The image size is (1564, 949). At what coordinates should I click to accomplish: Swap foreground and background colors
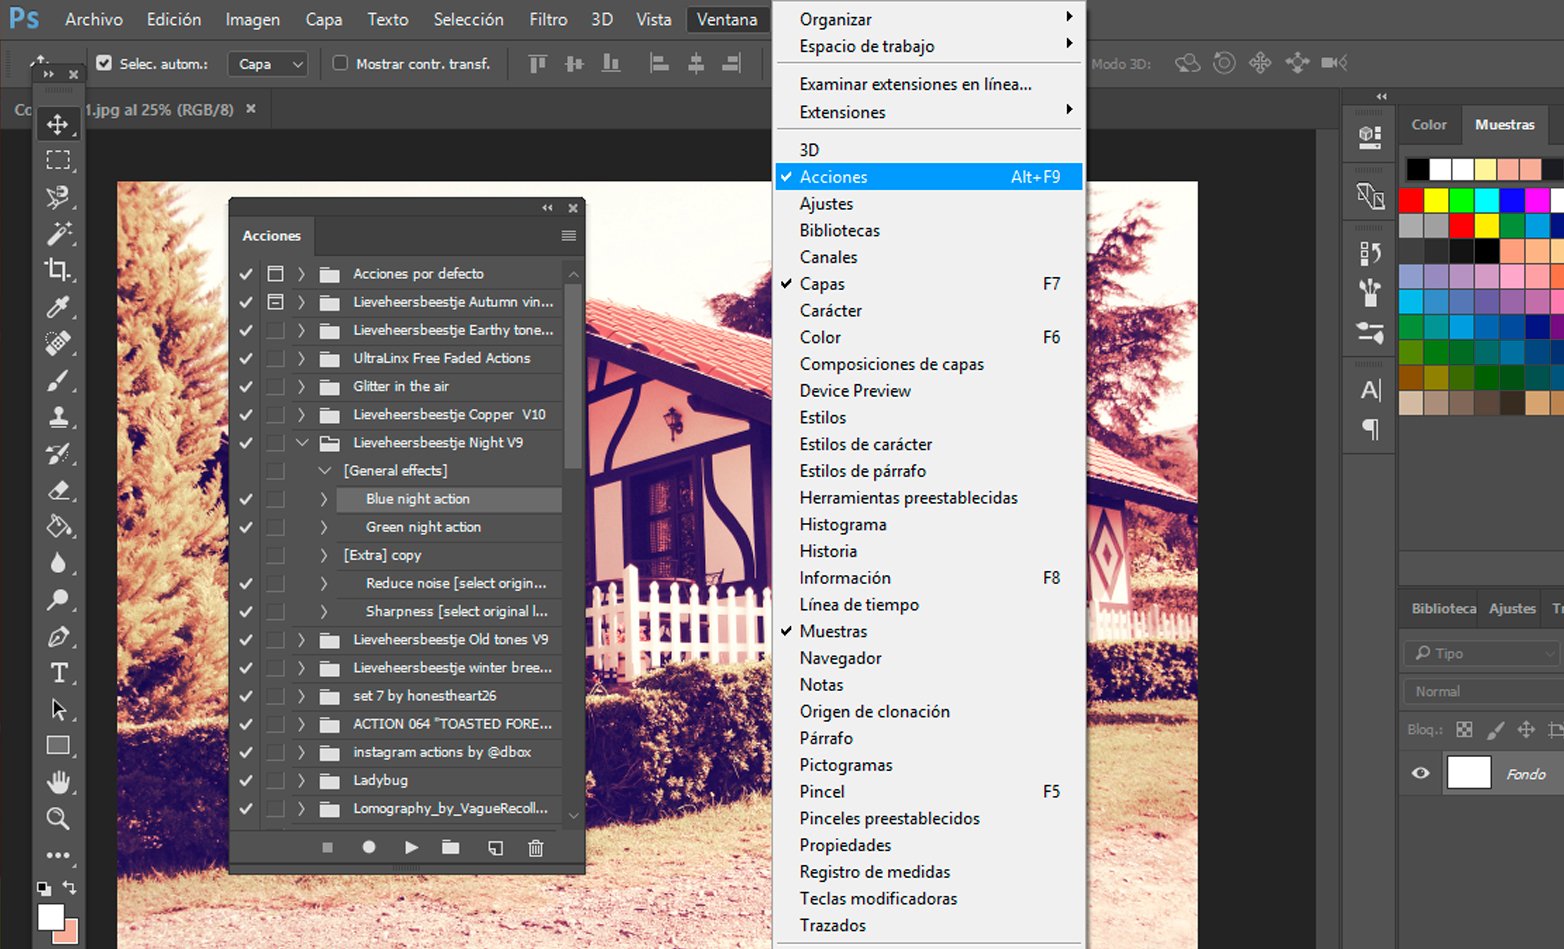tap(69, 887)
